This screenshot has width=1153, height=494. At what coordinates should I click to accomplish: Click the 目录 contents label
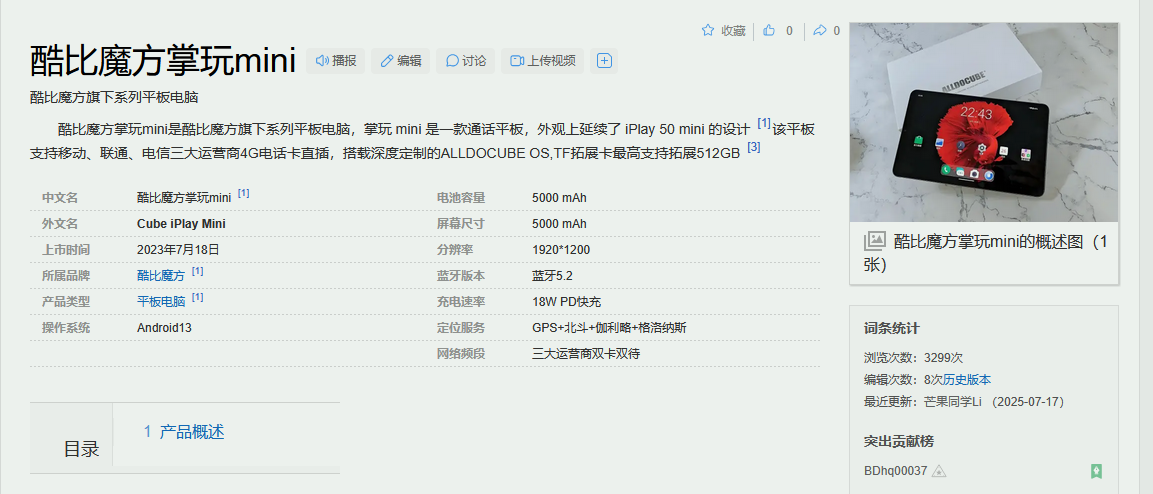(82, 449)
